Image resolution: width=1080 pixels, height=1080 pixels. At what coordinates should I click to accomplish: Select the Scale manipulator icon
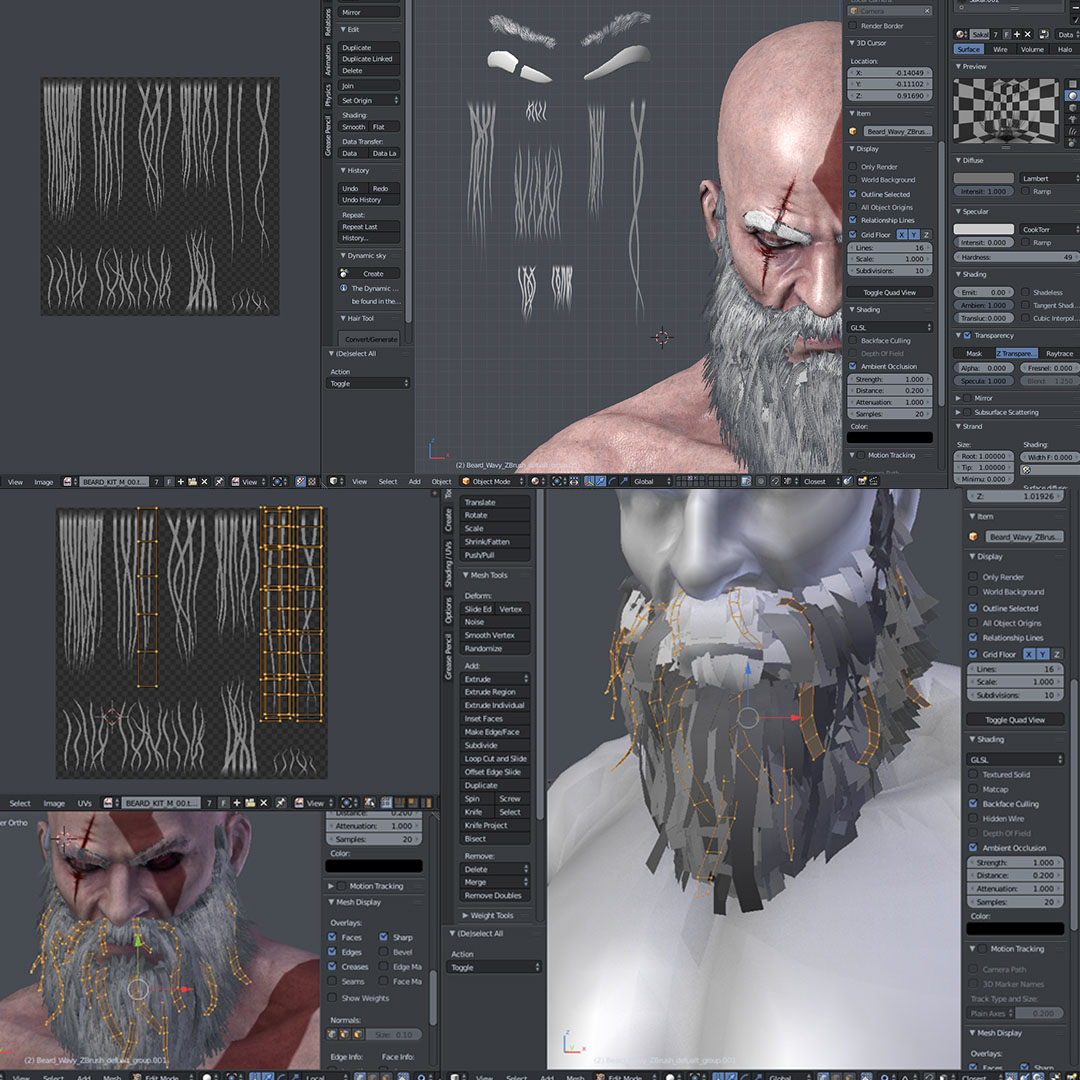(624, 481)
